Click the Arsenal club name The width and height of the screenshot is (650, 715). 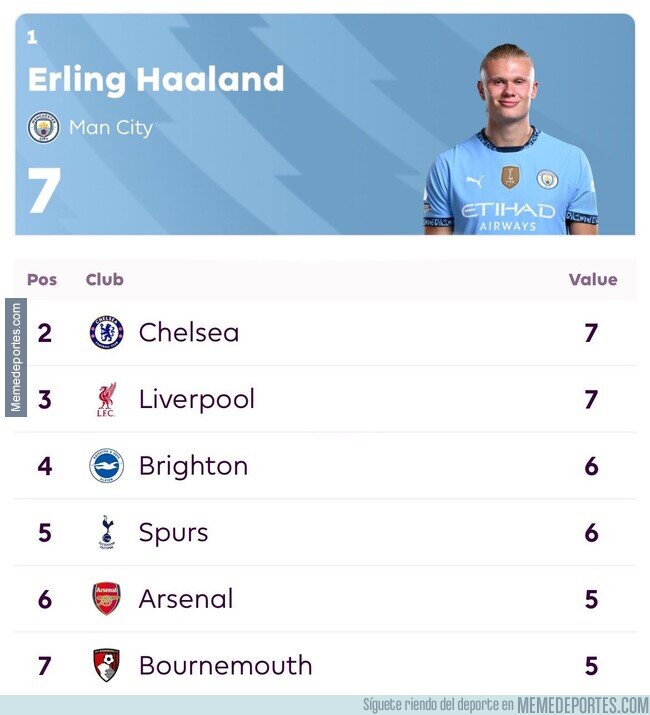coord(186,599)
